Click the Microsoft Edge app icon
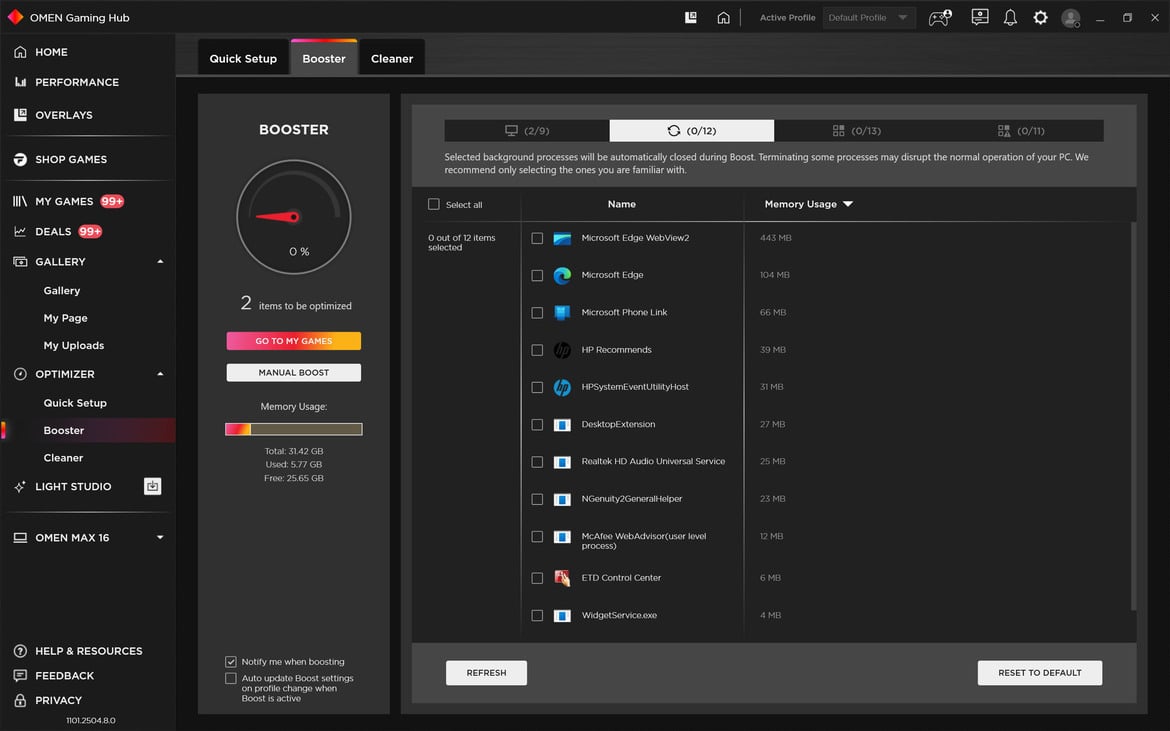The width and height of the screenshot is (1170, 731). point(562,275)
